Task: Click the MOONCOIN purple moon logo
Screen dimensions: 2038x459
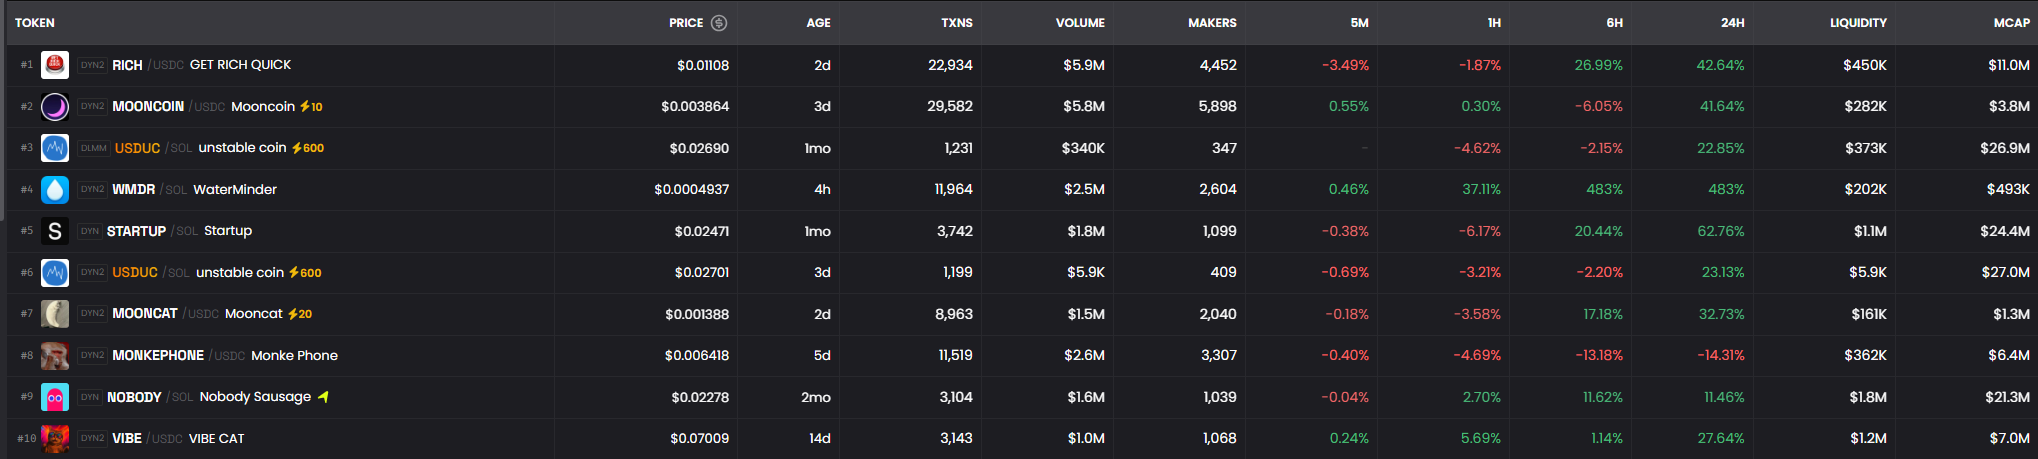Action: pyautogui.click(x=55, y=106)
